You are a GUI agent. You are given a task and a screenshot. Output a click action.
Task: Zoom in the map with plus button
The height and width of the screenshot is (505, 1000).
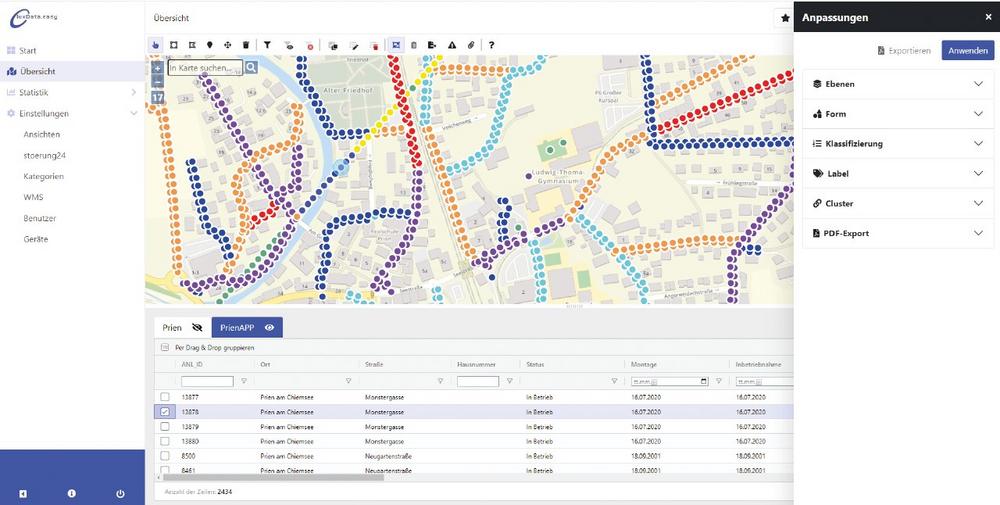pos(157,69)
